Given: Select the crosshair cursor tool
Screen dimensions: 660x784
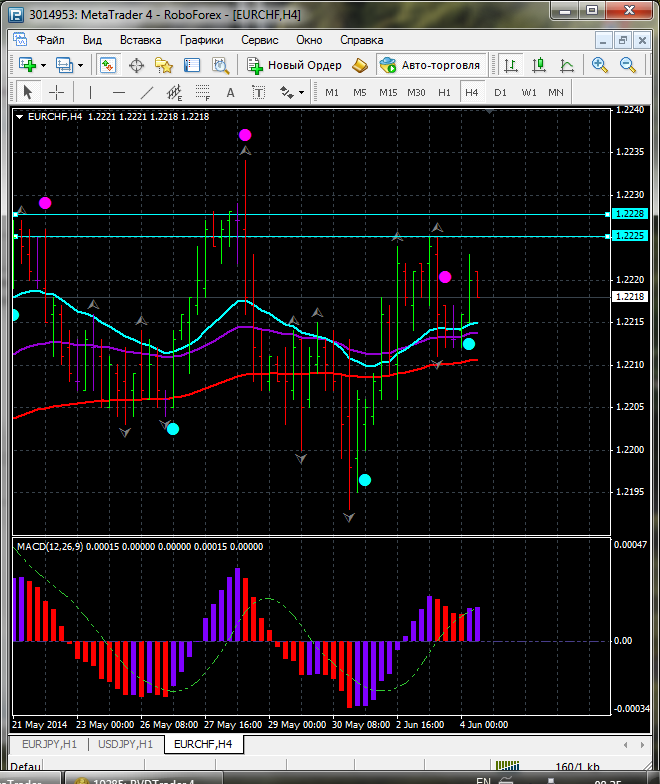Looking at the screenshot, I should pyautogui.click(x=57, y=92).
